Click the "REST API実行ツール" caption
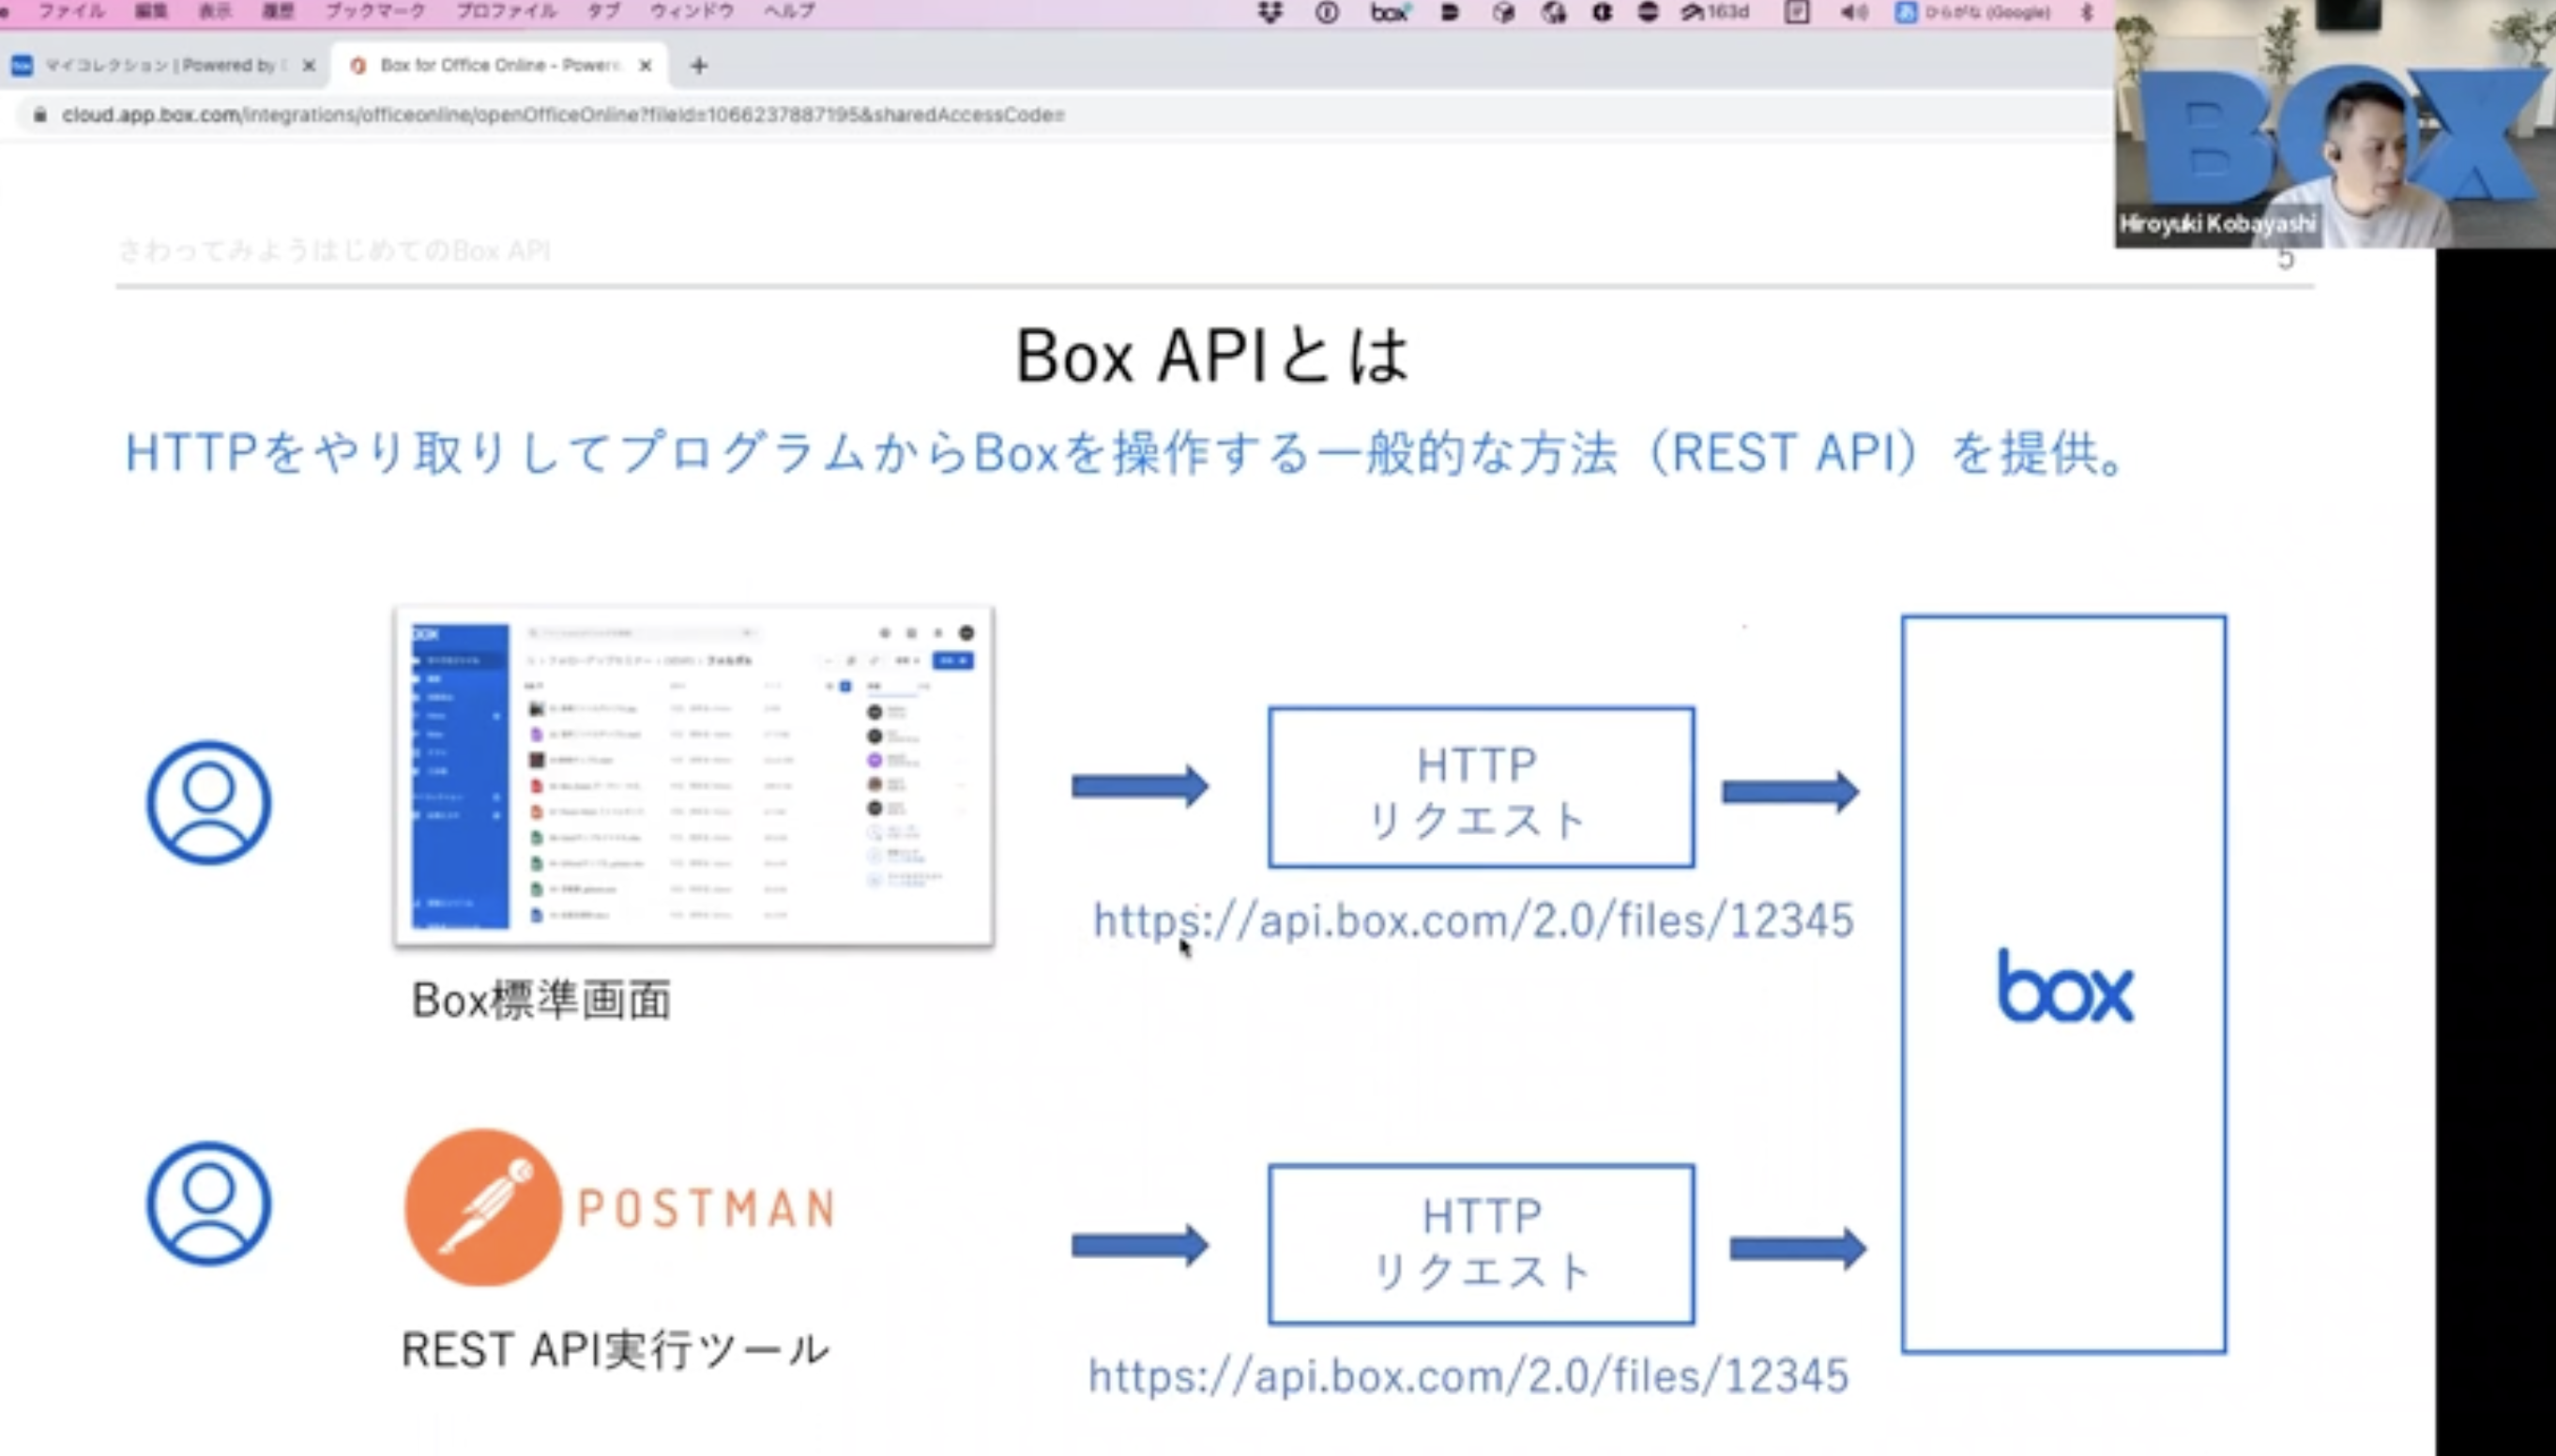 (x=615, y=1349)
